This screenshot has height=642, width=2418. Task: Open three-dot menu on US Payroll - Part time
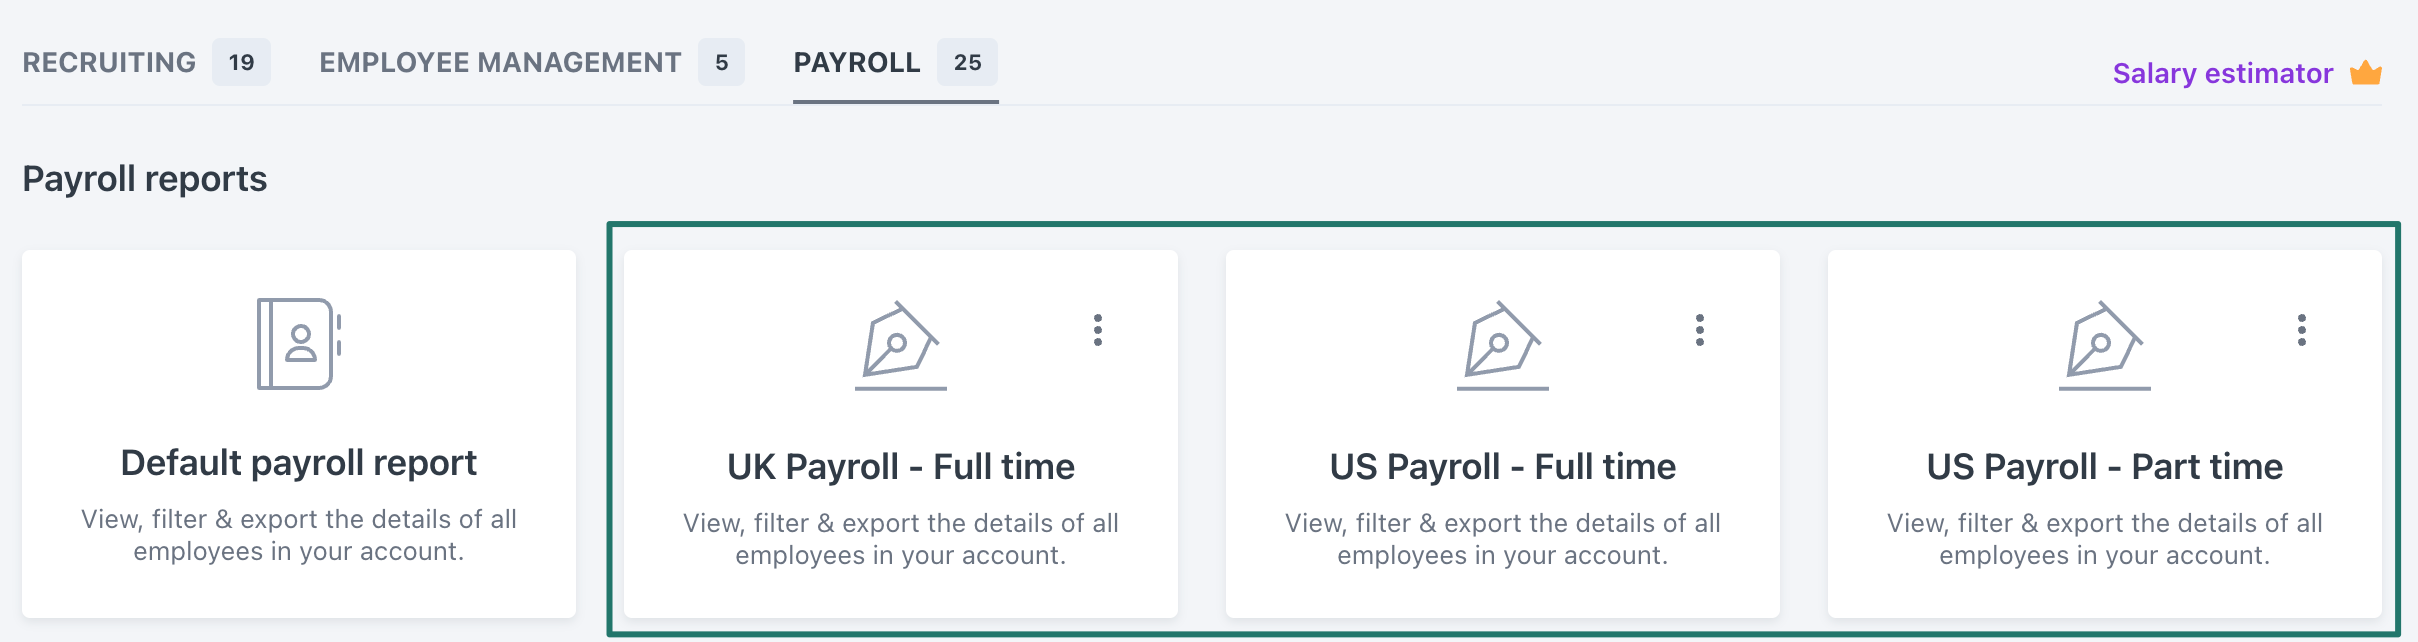[x=2302, y=330]
